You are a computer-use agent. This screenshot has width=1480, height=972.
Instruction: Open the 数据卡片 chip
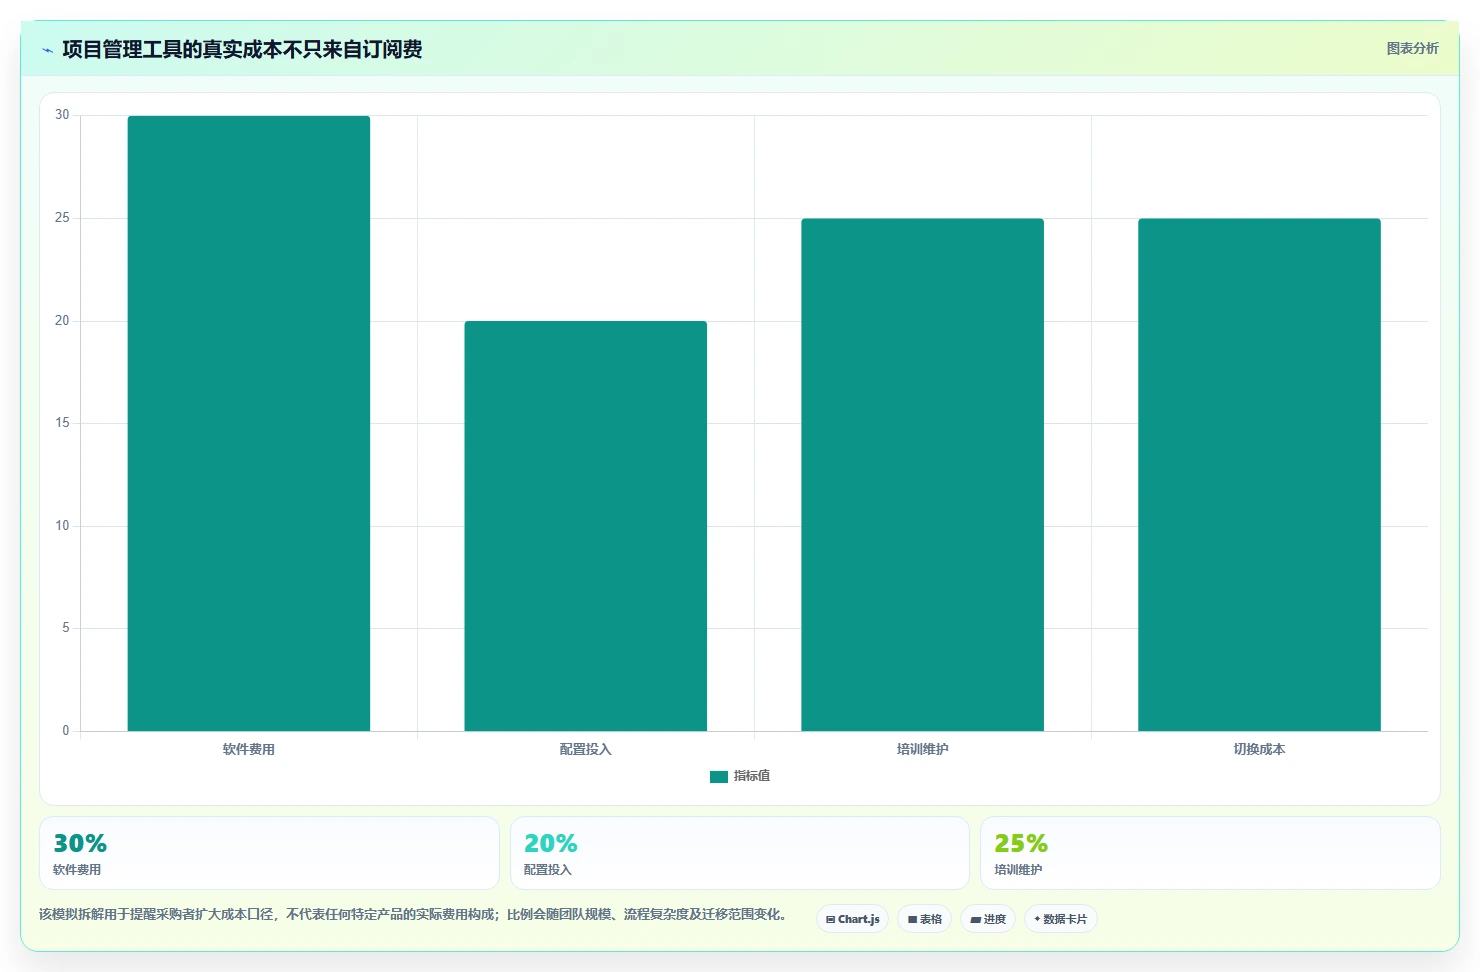coord(1060,919)
